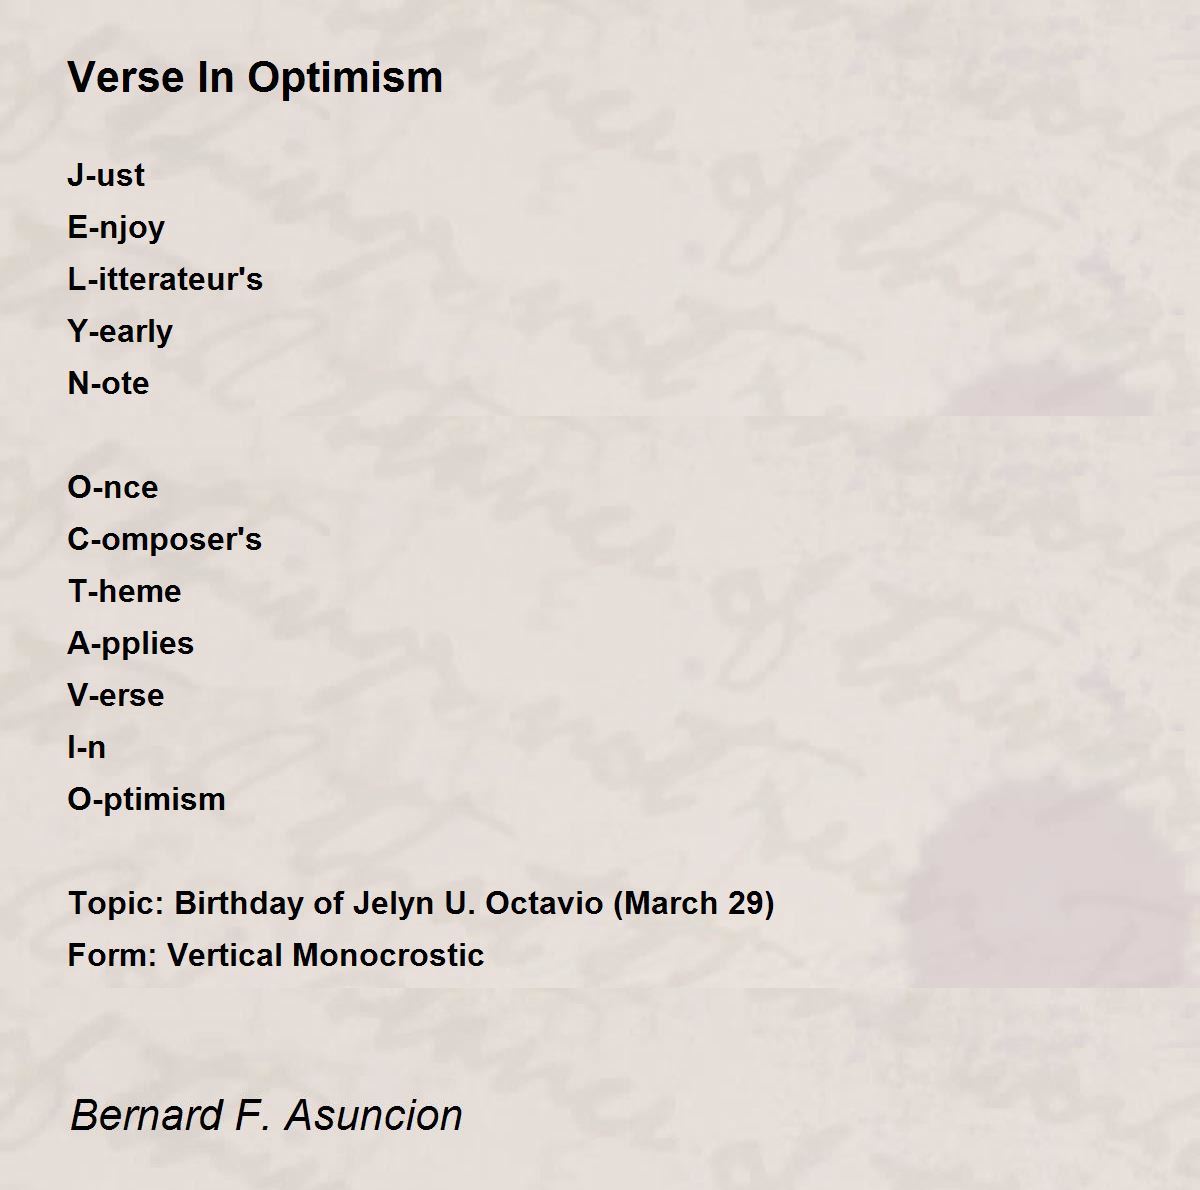Click the line O-ptimism
Image resolution: width=1200 pixels, height=1190 pixels.
click(146, 800)
